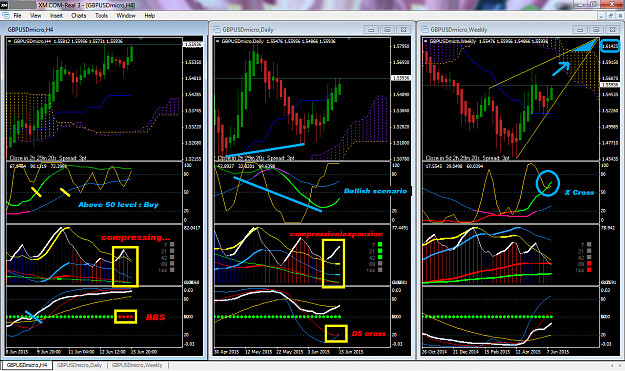625x371 pixels.
Task: Click the '12 May 2015' date on Daily chart
Action: pos(258,352)
